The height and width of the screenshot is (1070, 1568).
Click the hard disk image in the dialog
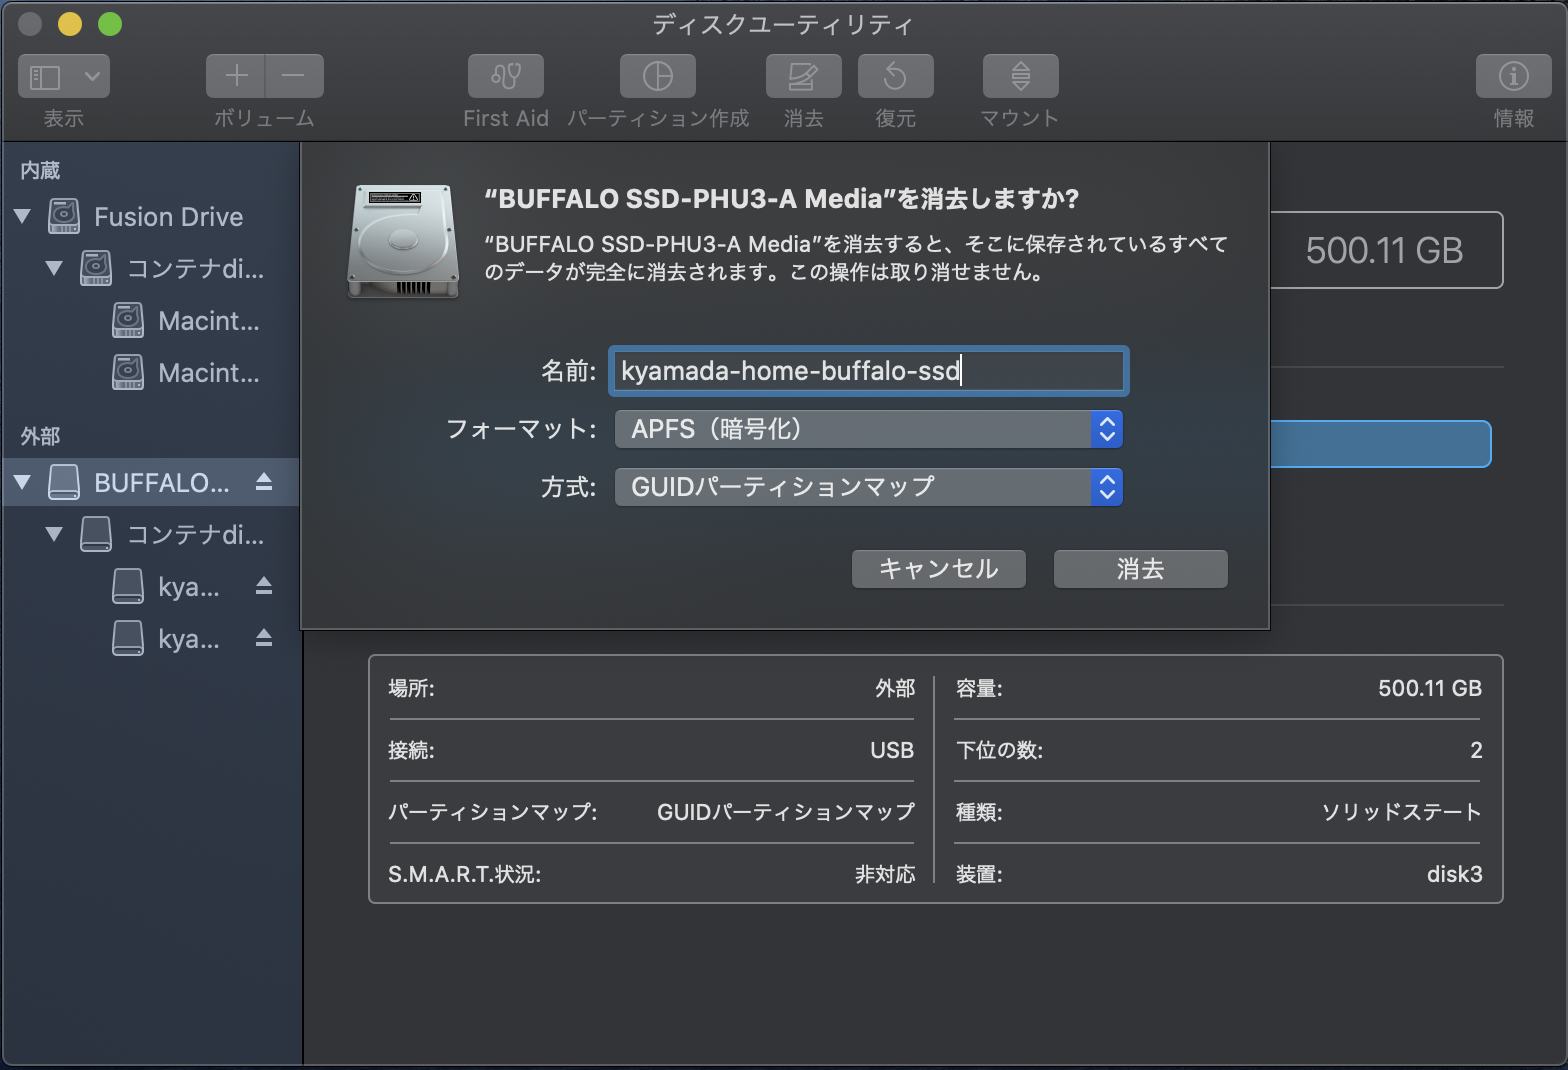click(x=403, y=241)
